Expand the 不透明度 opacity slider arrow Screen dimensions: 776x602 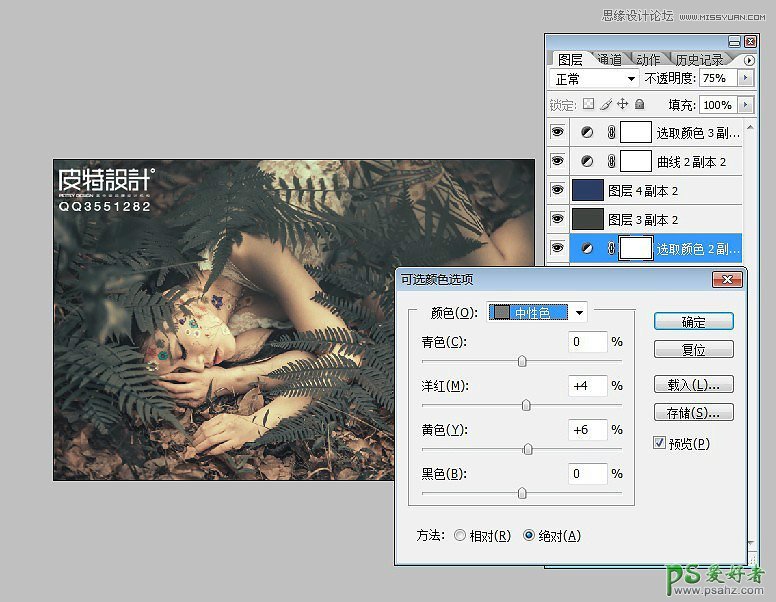click(744, 78)
